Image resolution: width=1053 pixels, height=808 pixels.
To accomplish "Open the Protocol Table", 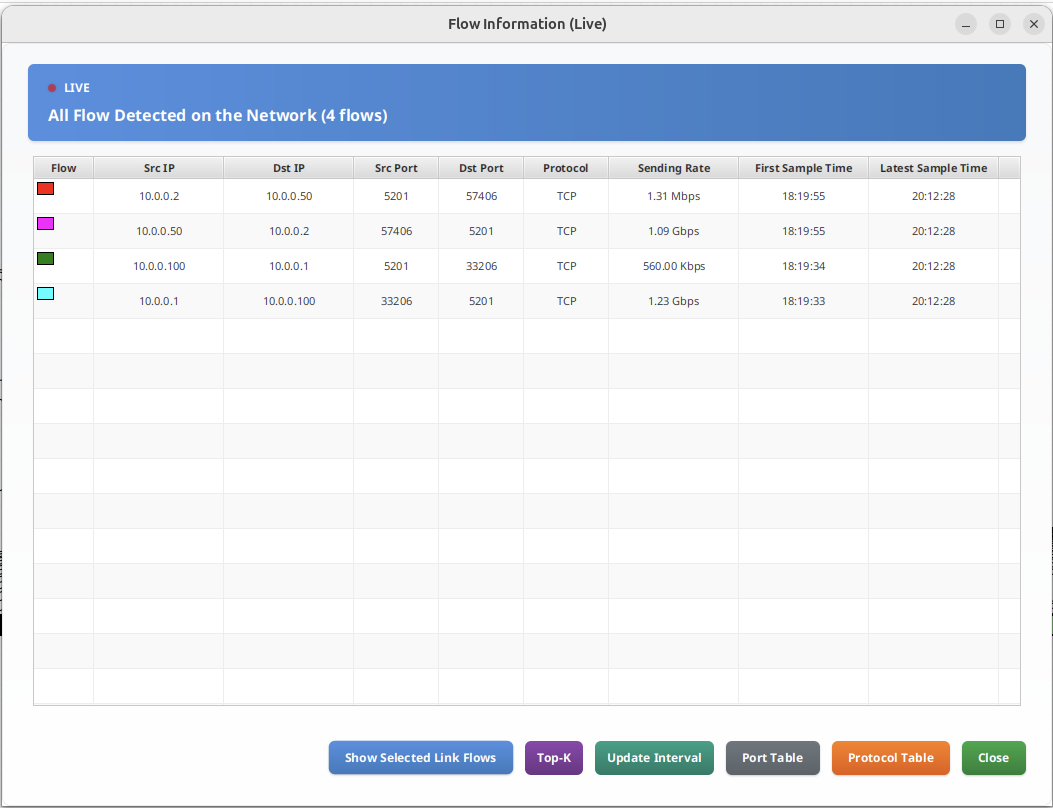I will click(890, 758).
